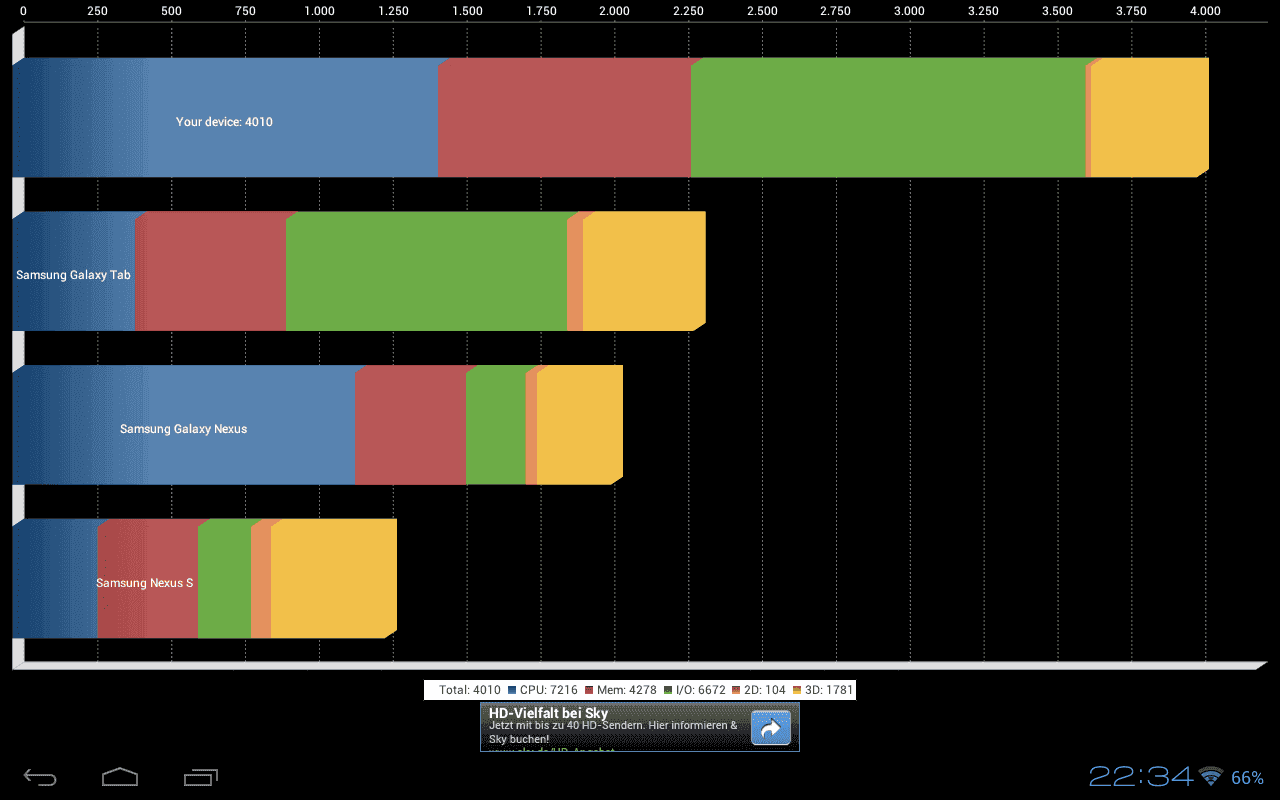Screen dimensions: 1280x800
Task: Click the blue CPU legend swatch
Action: [512, 690]
